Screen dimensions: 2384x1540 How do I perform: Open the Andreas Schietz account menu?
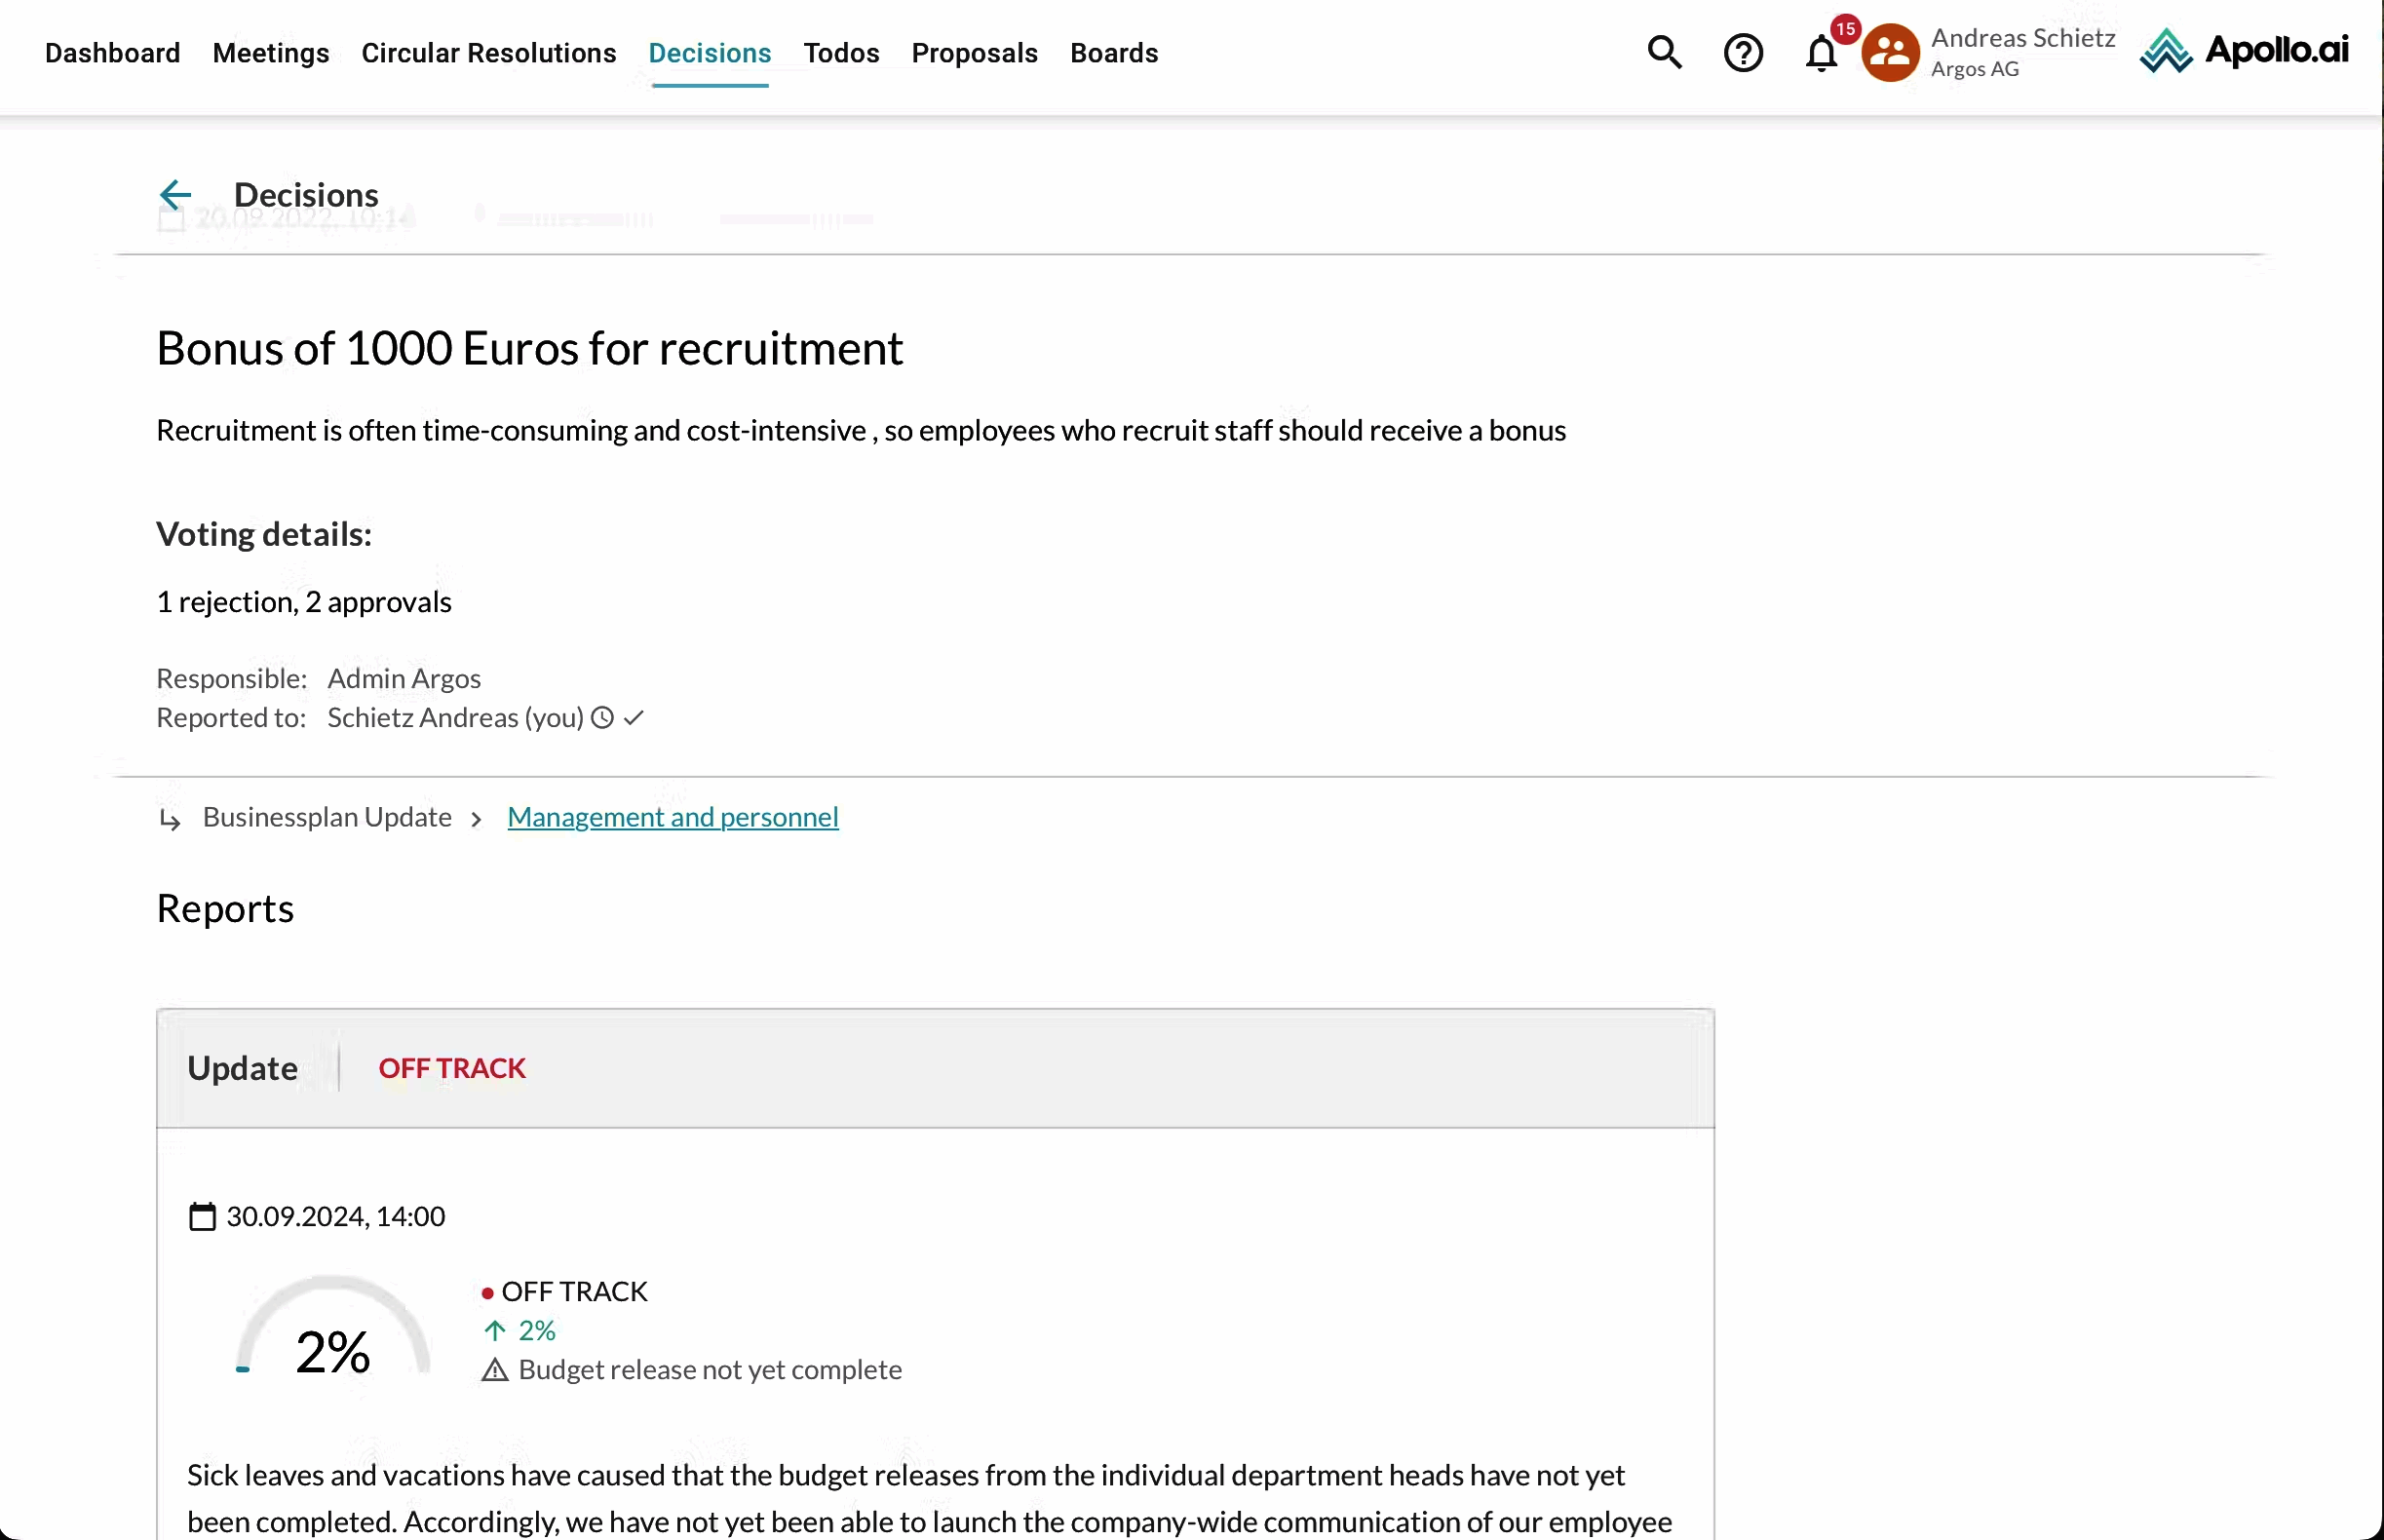click(x=2022, y=52)
